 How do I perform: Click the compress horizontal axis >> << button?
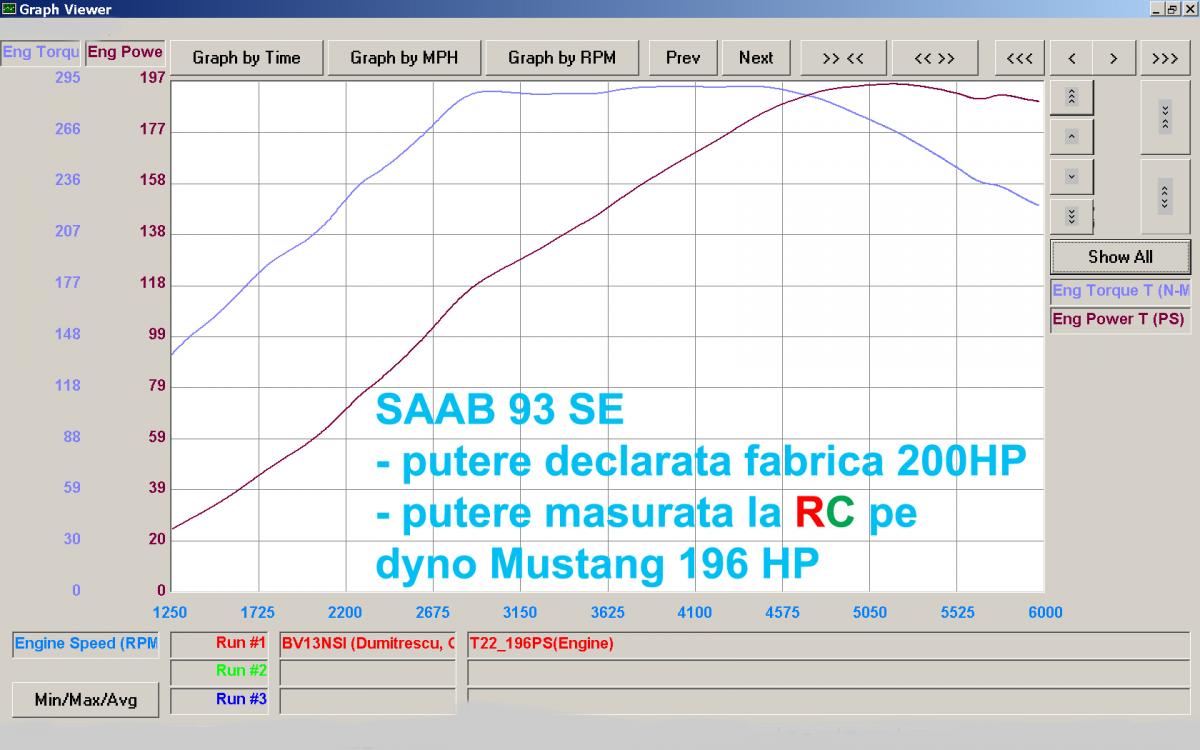pos(843,58)
